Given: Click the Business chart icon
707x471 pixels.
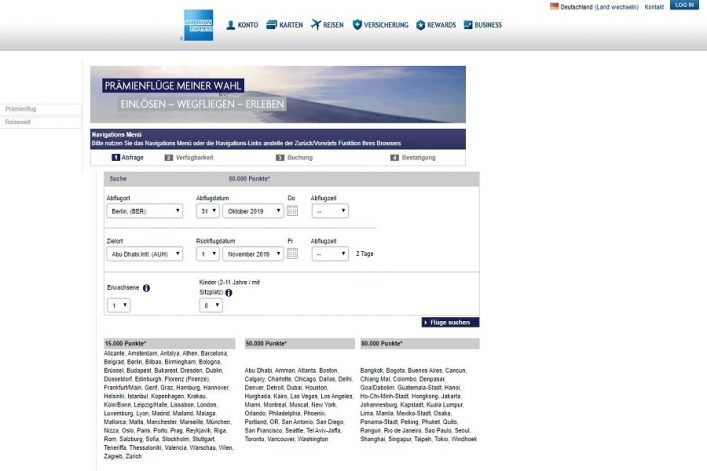Looking at the screenshot, I should point(468,25).
